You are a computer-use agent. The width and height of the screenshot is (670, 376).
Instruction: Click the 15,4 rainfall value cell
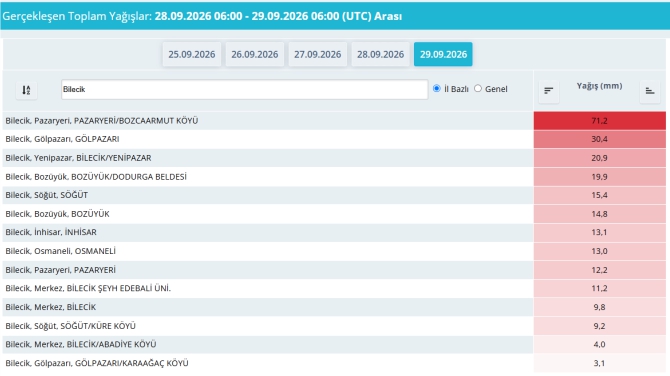click(599, 195)
